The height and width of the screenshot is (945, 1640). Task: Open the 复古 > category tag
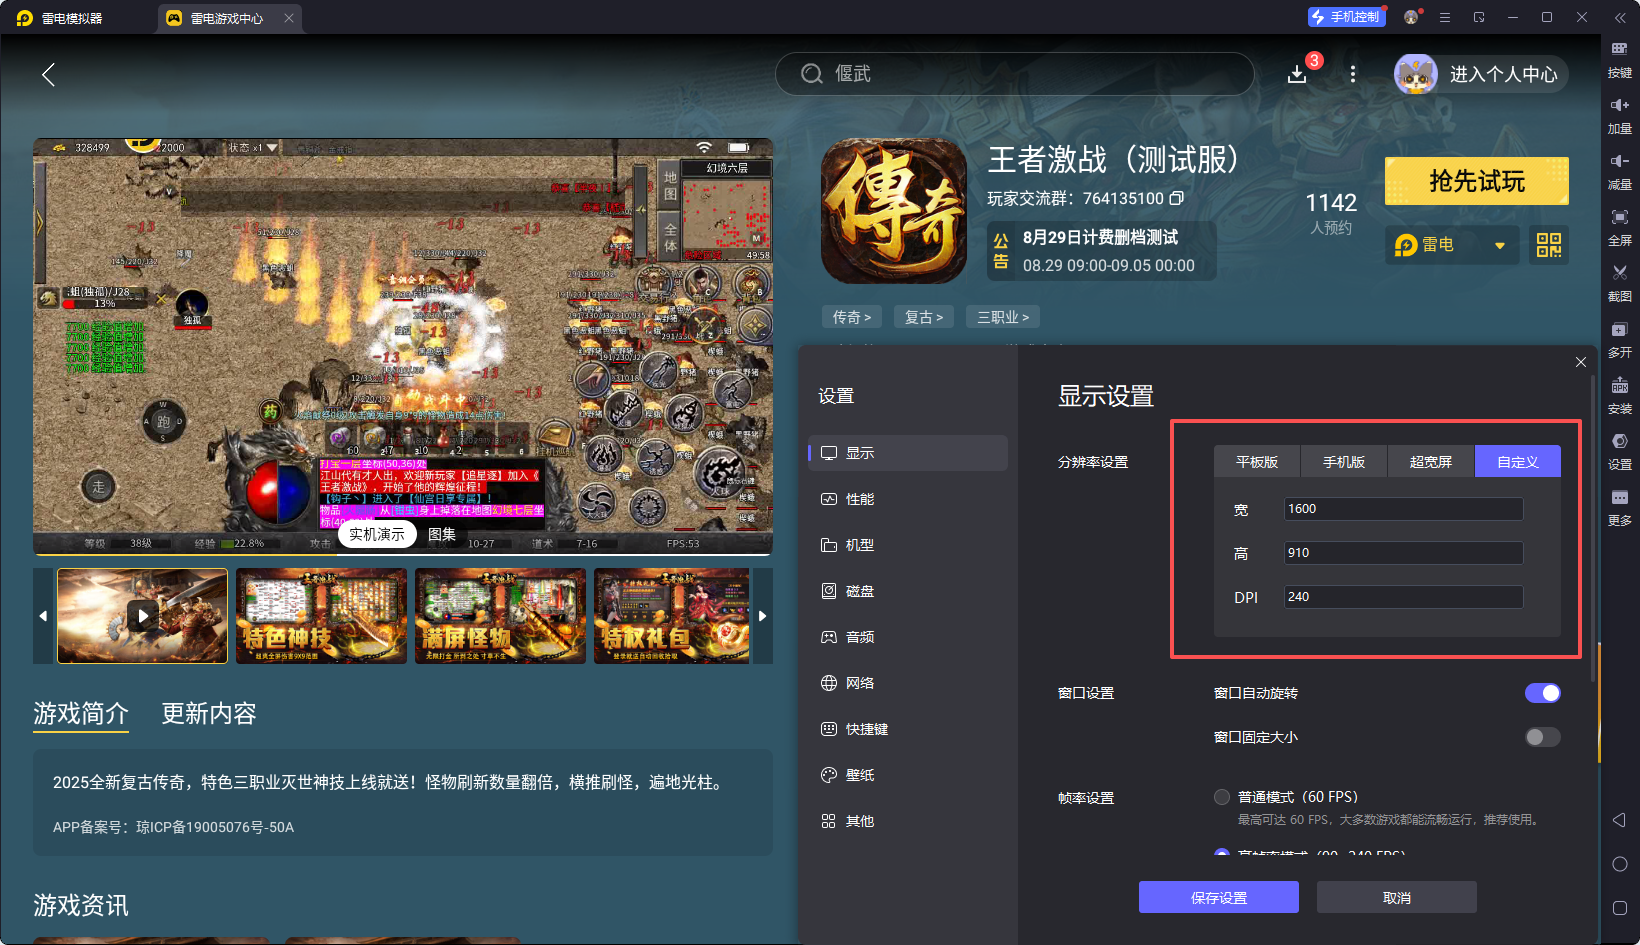924,317
